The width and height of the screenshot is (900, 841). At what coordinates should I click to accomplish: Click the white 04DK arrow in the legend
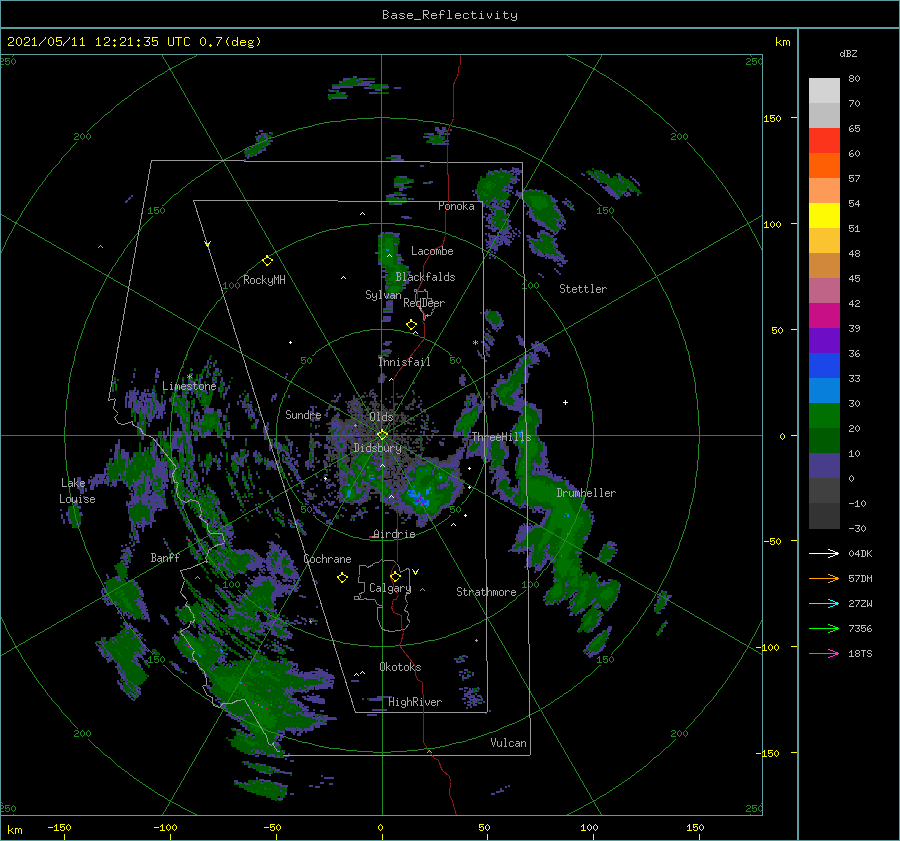coord(824,553)
